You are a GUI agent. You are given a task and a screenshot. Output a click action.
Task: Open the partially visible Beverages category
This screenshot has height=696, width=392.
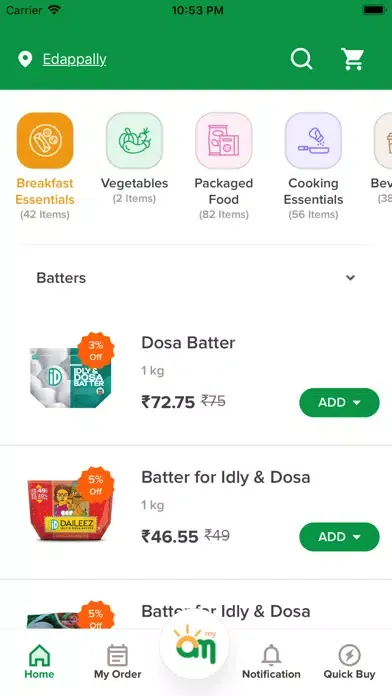pos(383,140)
